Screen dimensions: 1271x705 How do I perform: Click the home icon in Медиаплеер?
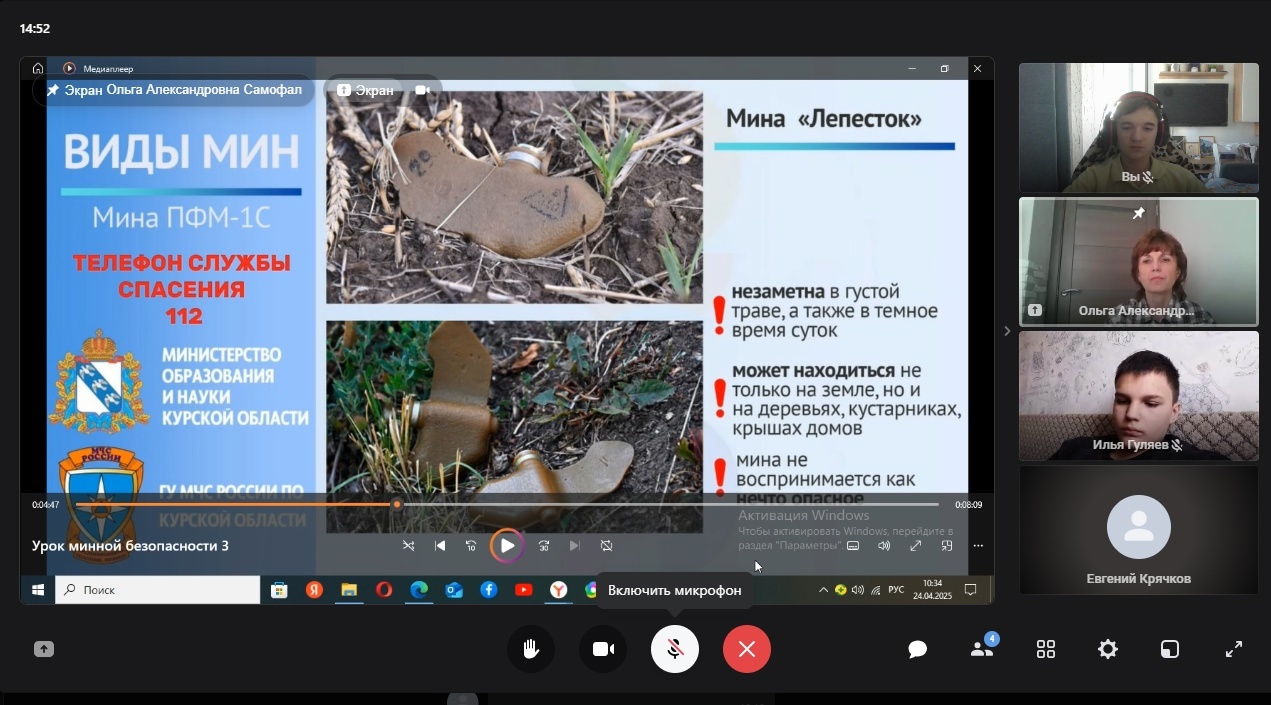[x=38, y=68]
